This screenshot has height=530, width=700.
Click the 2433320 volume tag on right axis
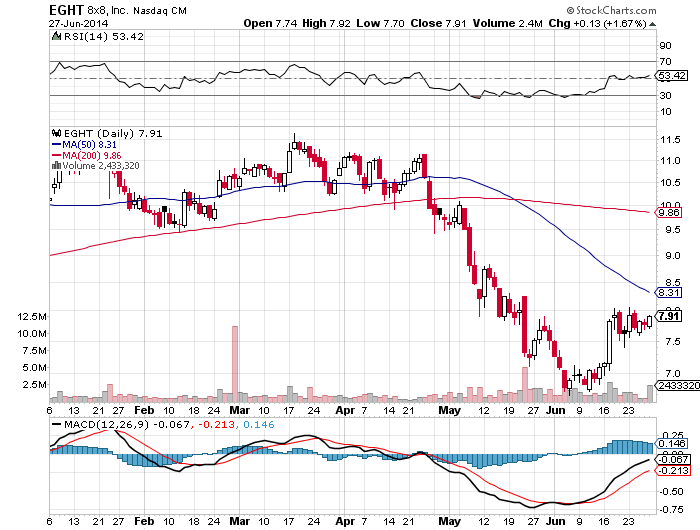pyautogui.click(x=677, y=385)
